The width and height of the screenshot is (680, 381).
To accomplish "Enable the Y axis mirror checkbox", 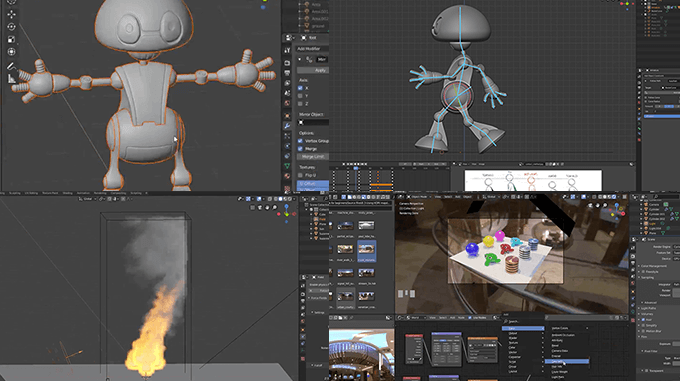I will (x=300, y=96).
